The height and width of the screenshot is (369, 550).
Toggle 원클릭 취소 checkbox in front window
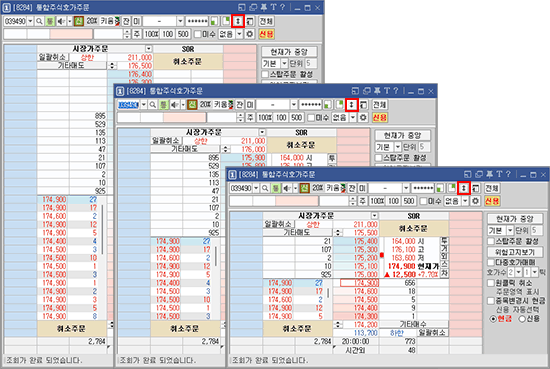pyautogui.click(x=491, y=283)
